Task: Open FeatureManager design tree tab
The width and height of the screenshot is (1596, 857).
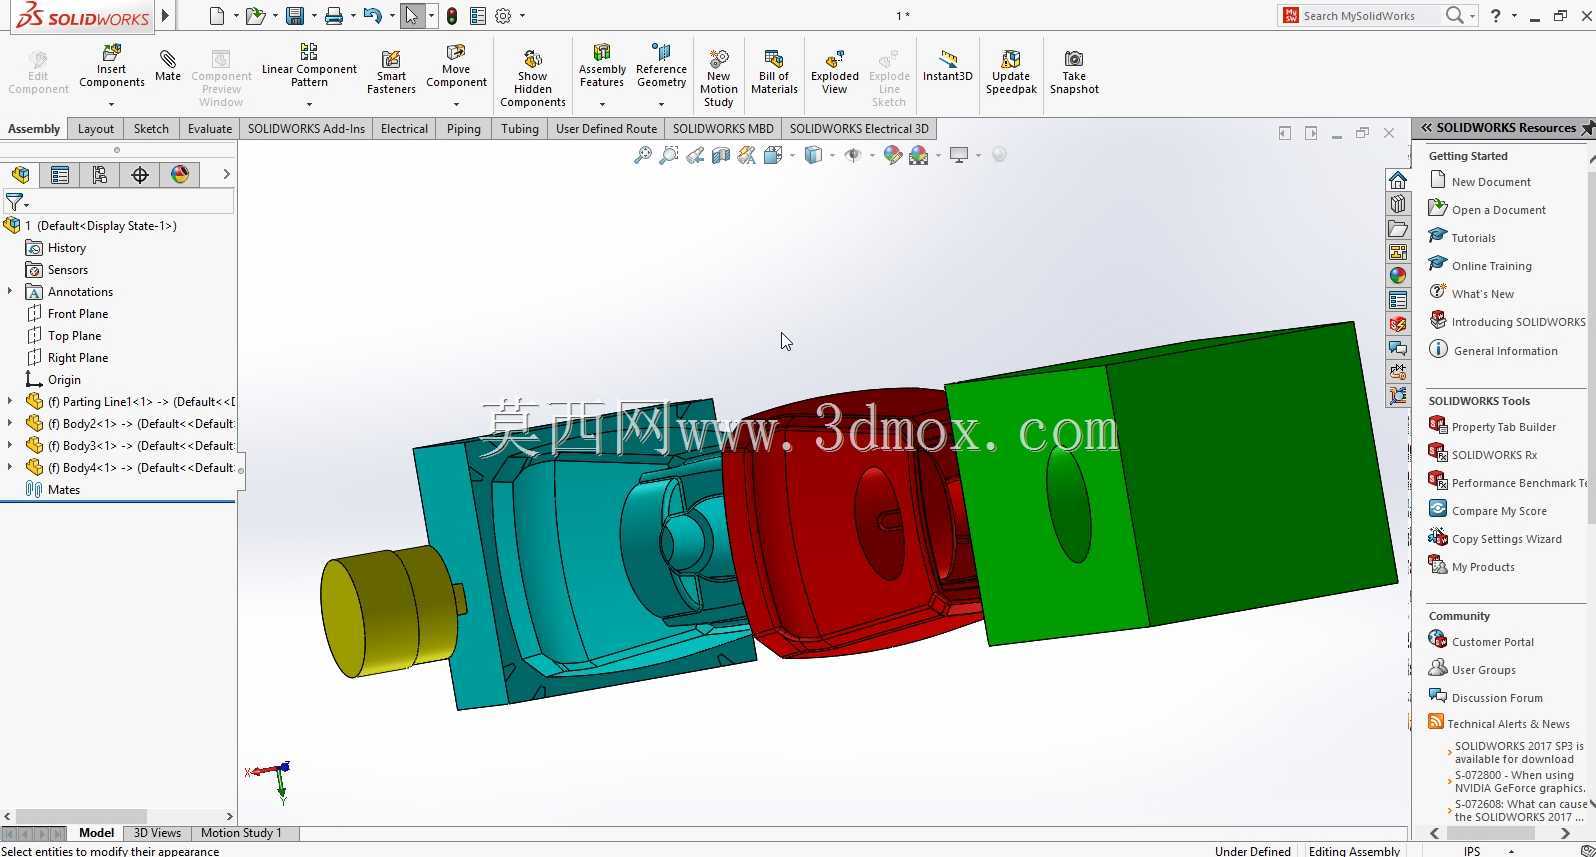Action: pos(21,175)
